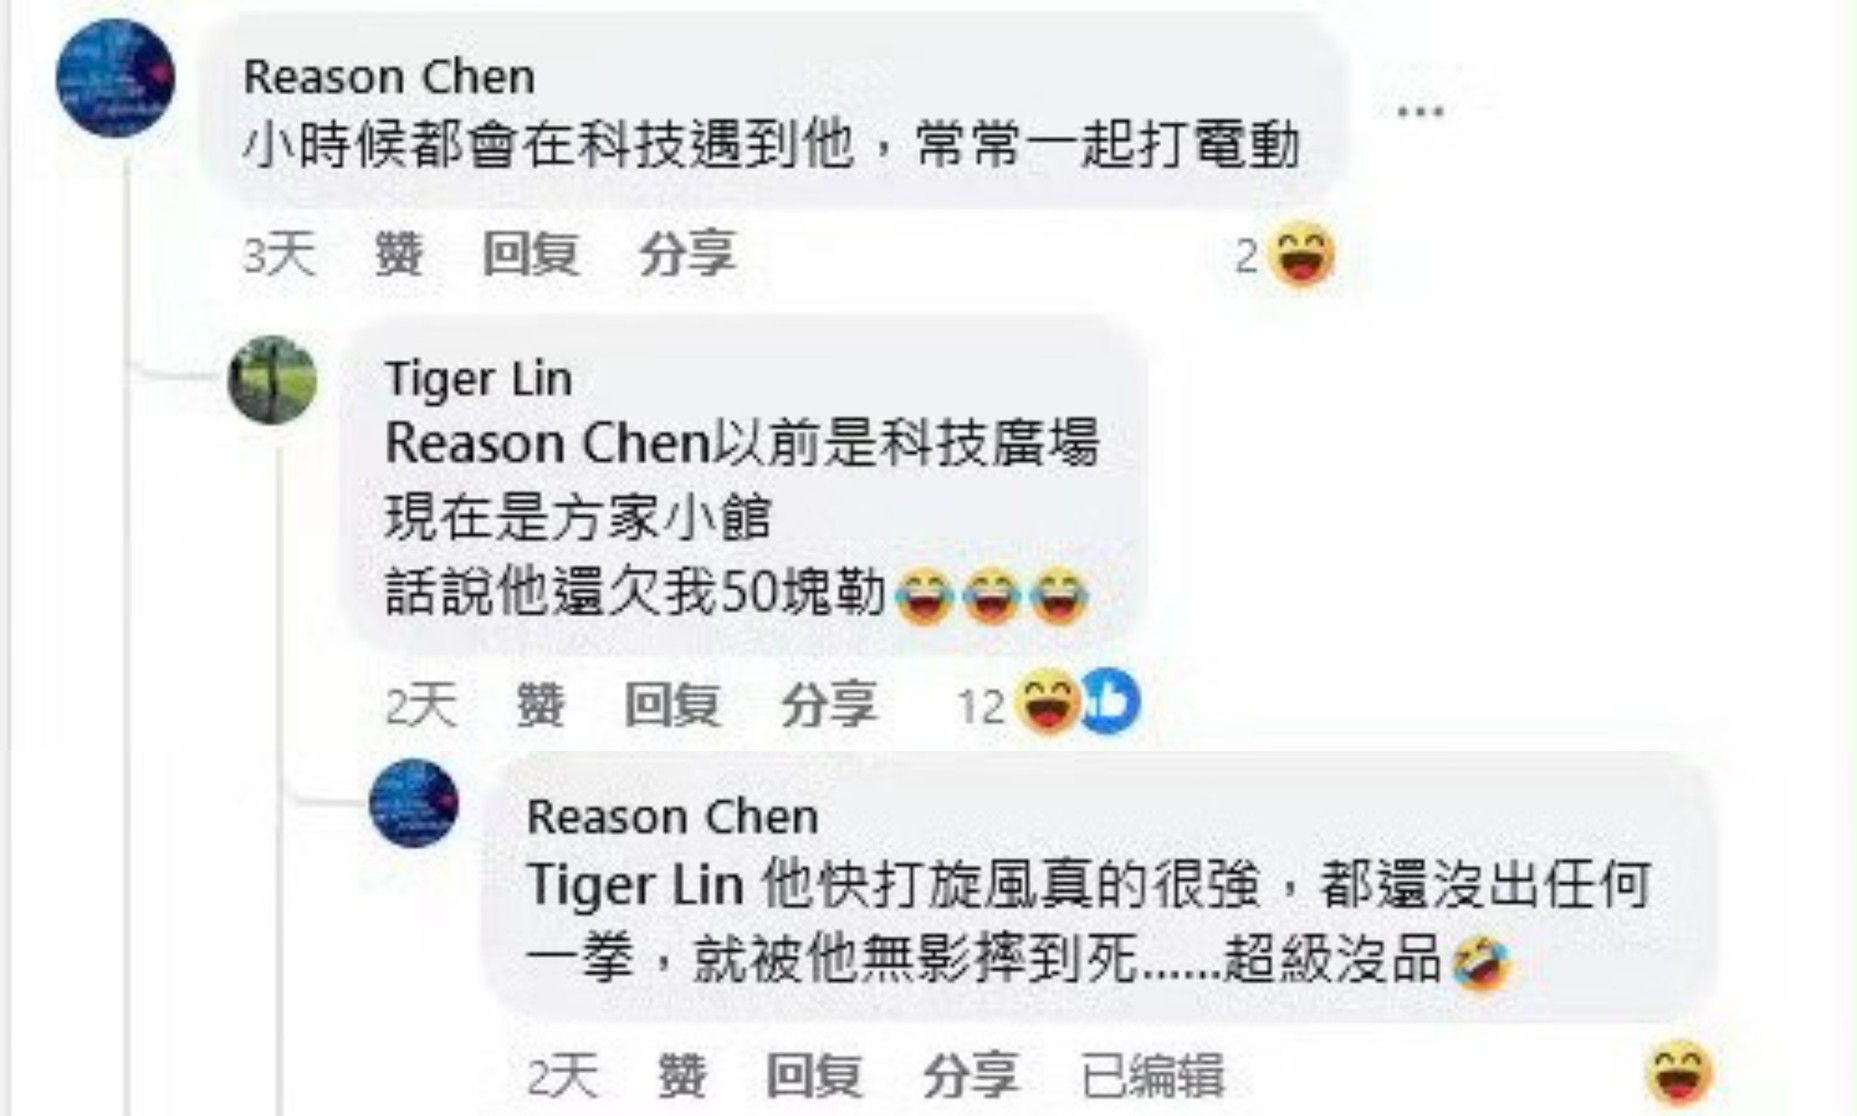Share Tiger Lin's reply using 分享
The height and width of the screenshot is (1116, 1857).
(830, 705)
